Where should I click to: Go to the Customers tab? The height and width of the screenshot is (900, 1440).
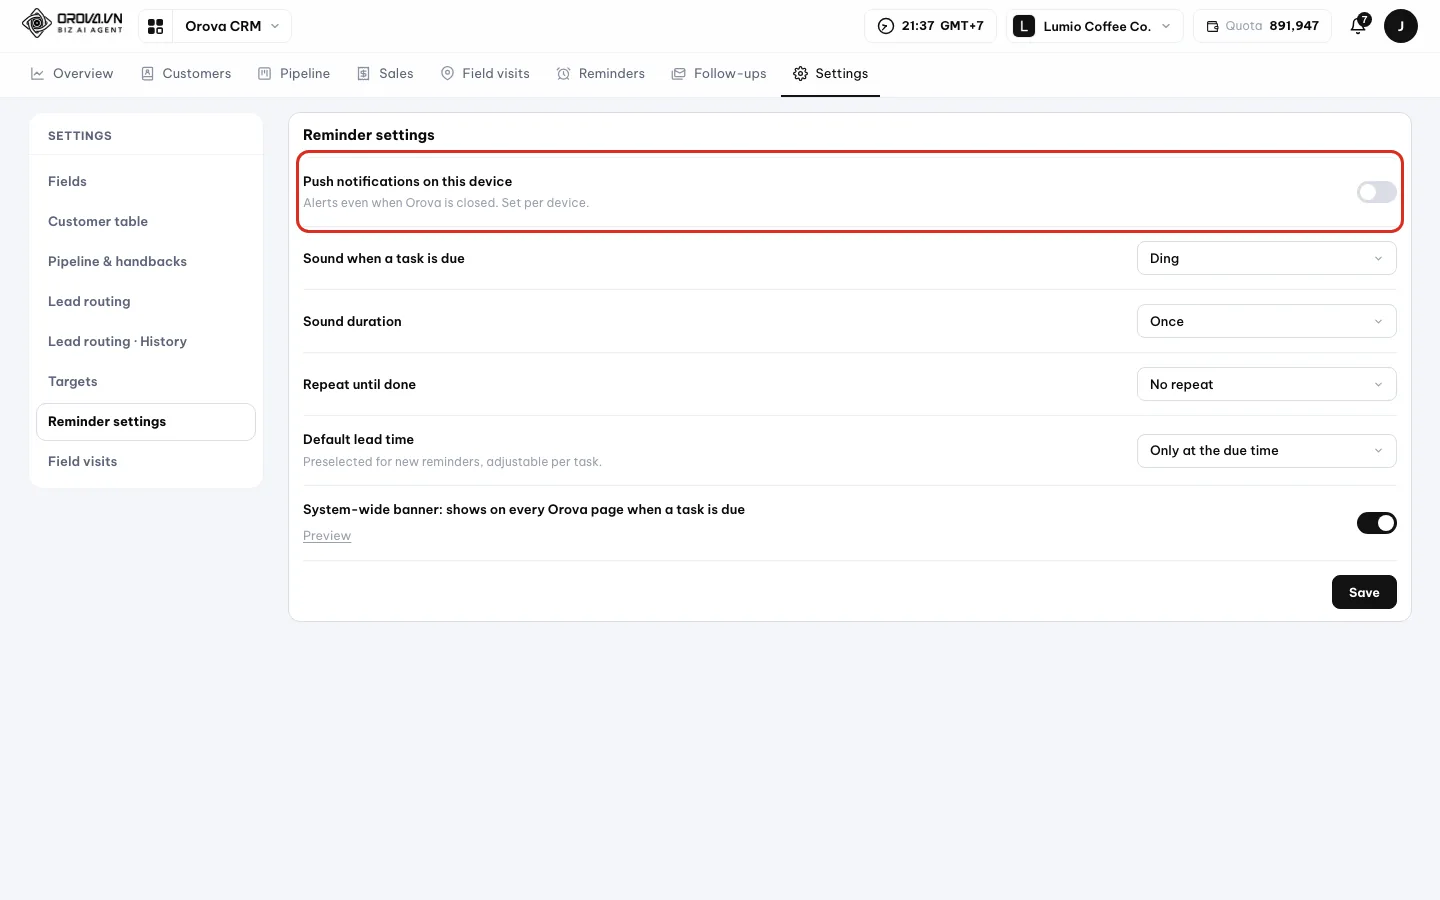(186, 73)
